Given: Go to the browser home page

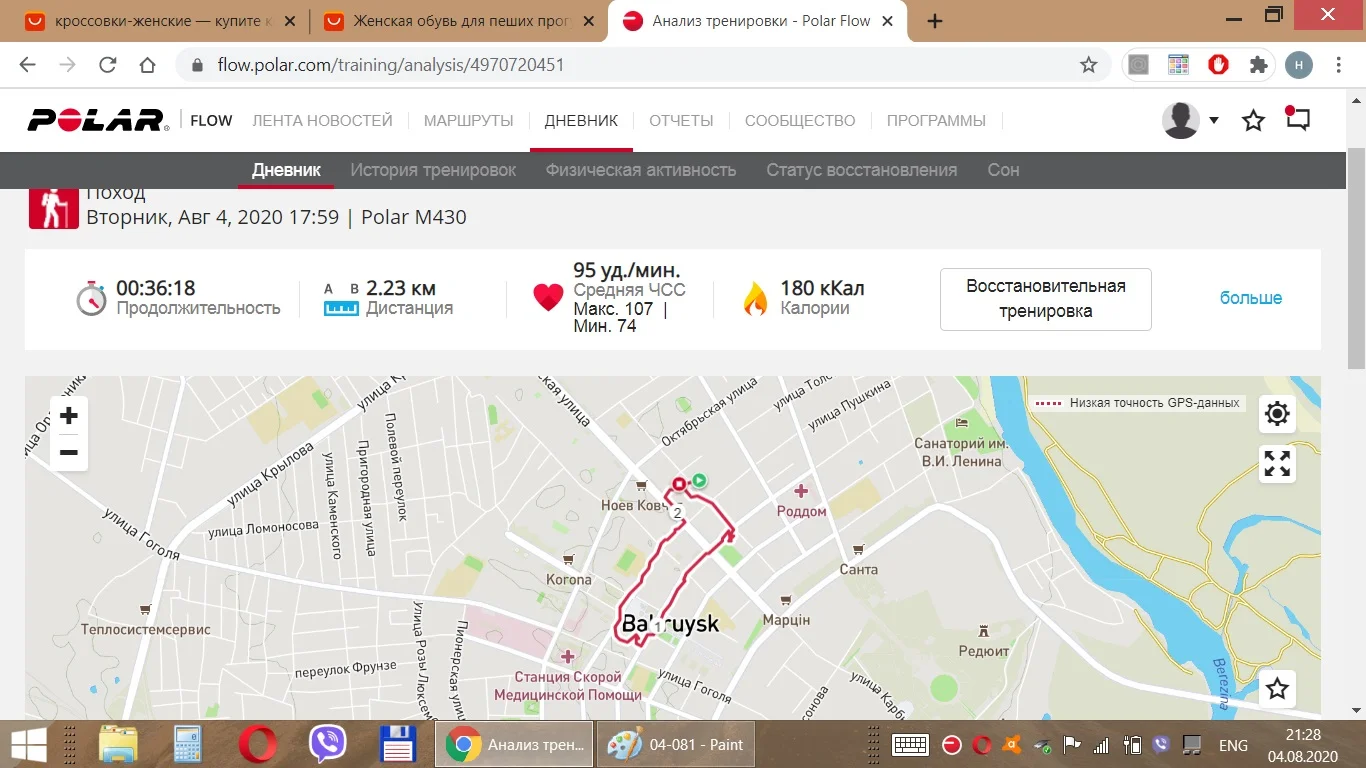Looking at the screenshot, I should click(148, 65).
